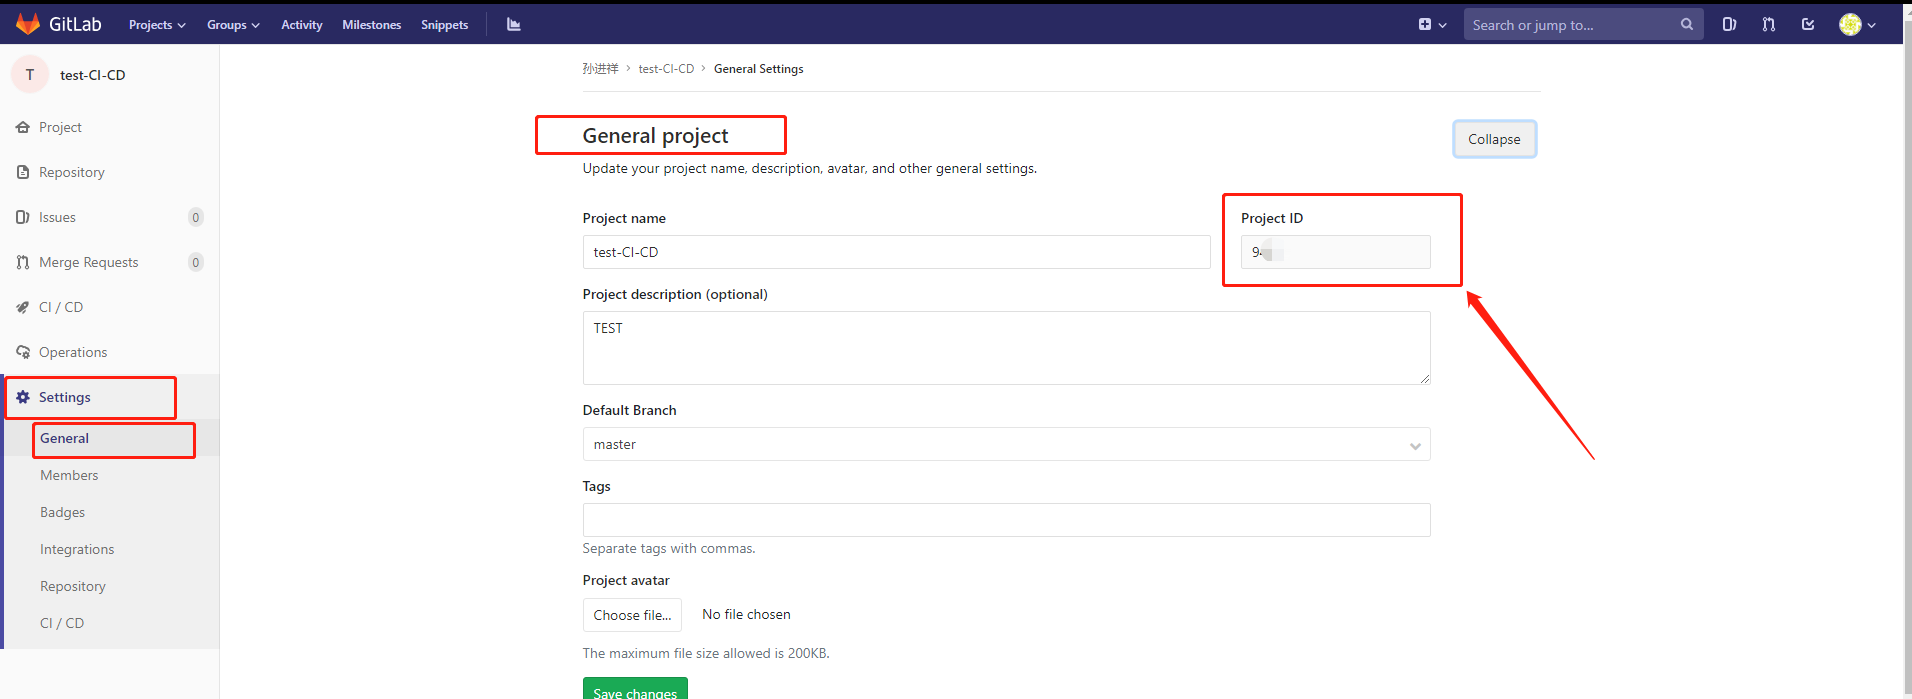Click the Save changes button
1912x699 pixels.
tap(635, 690)
